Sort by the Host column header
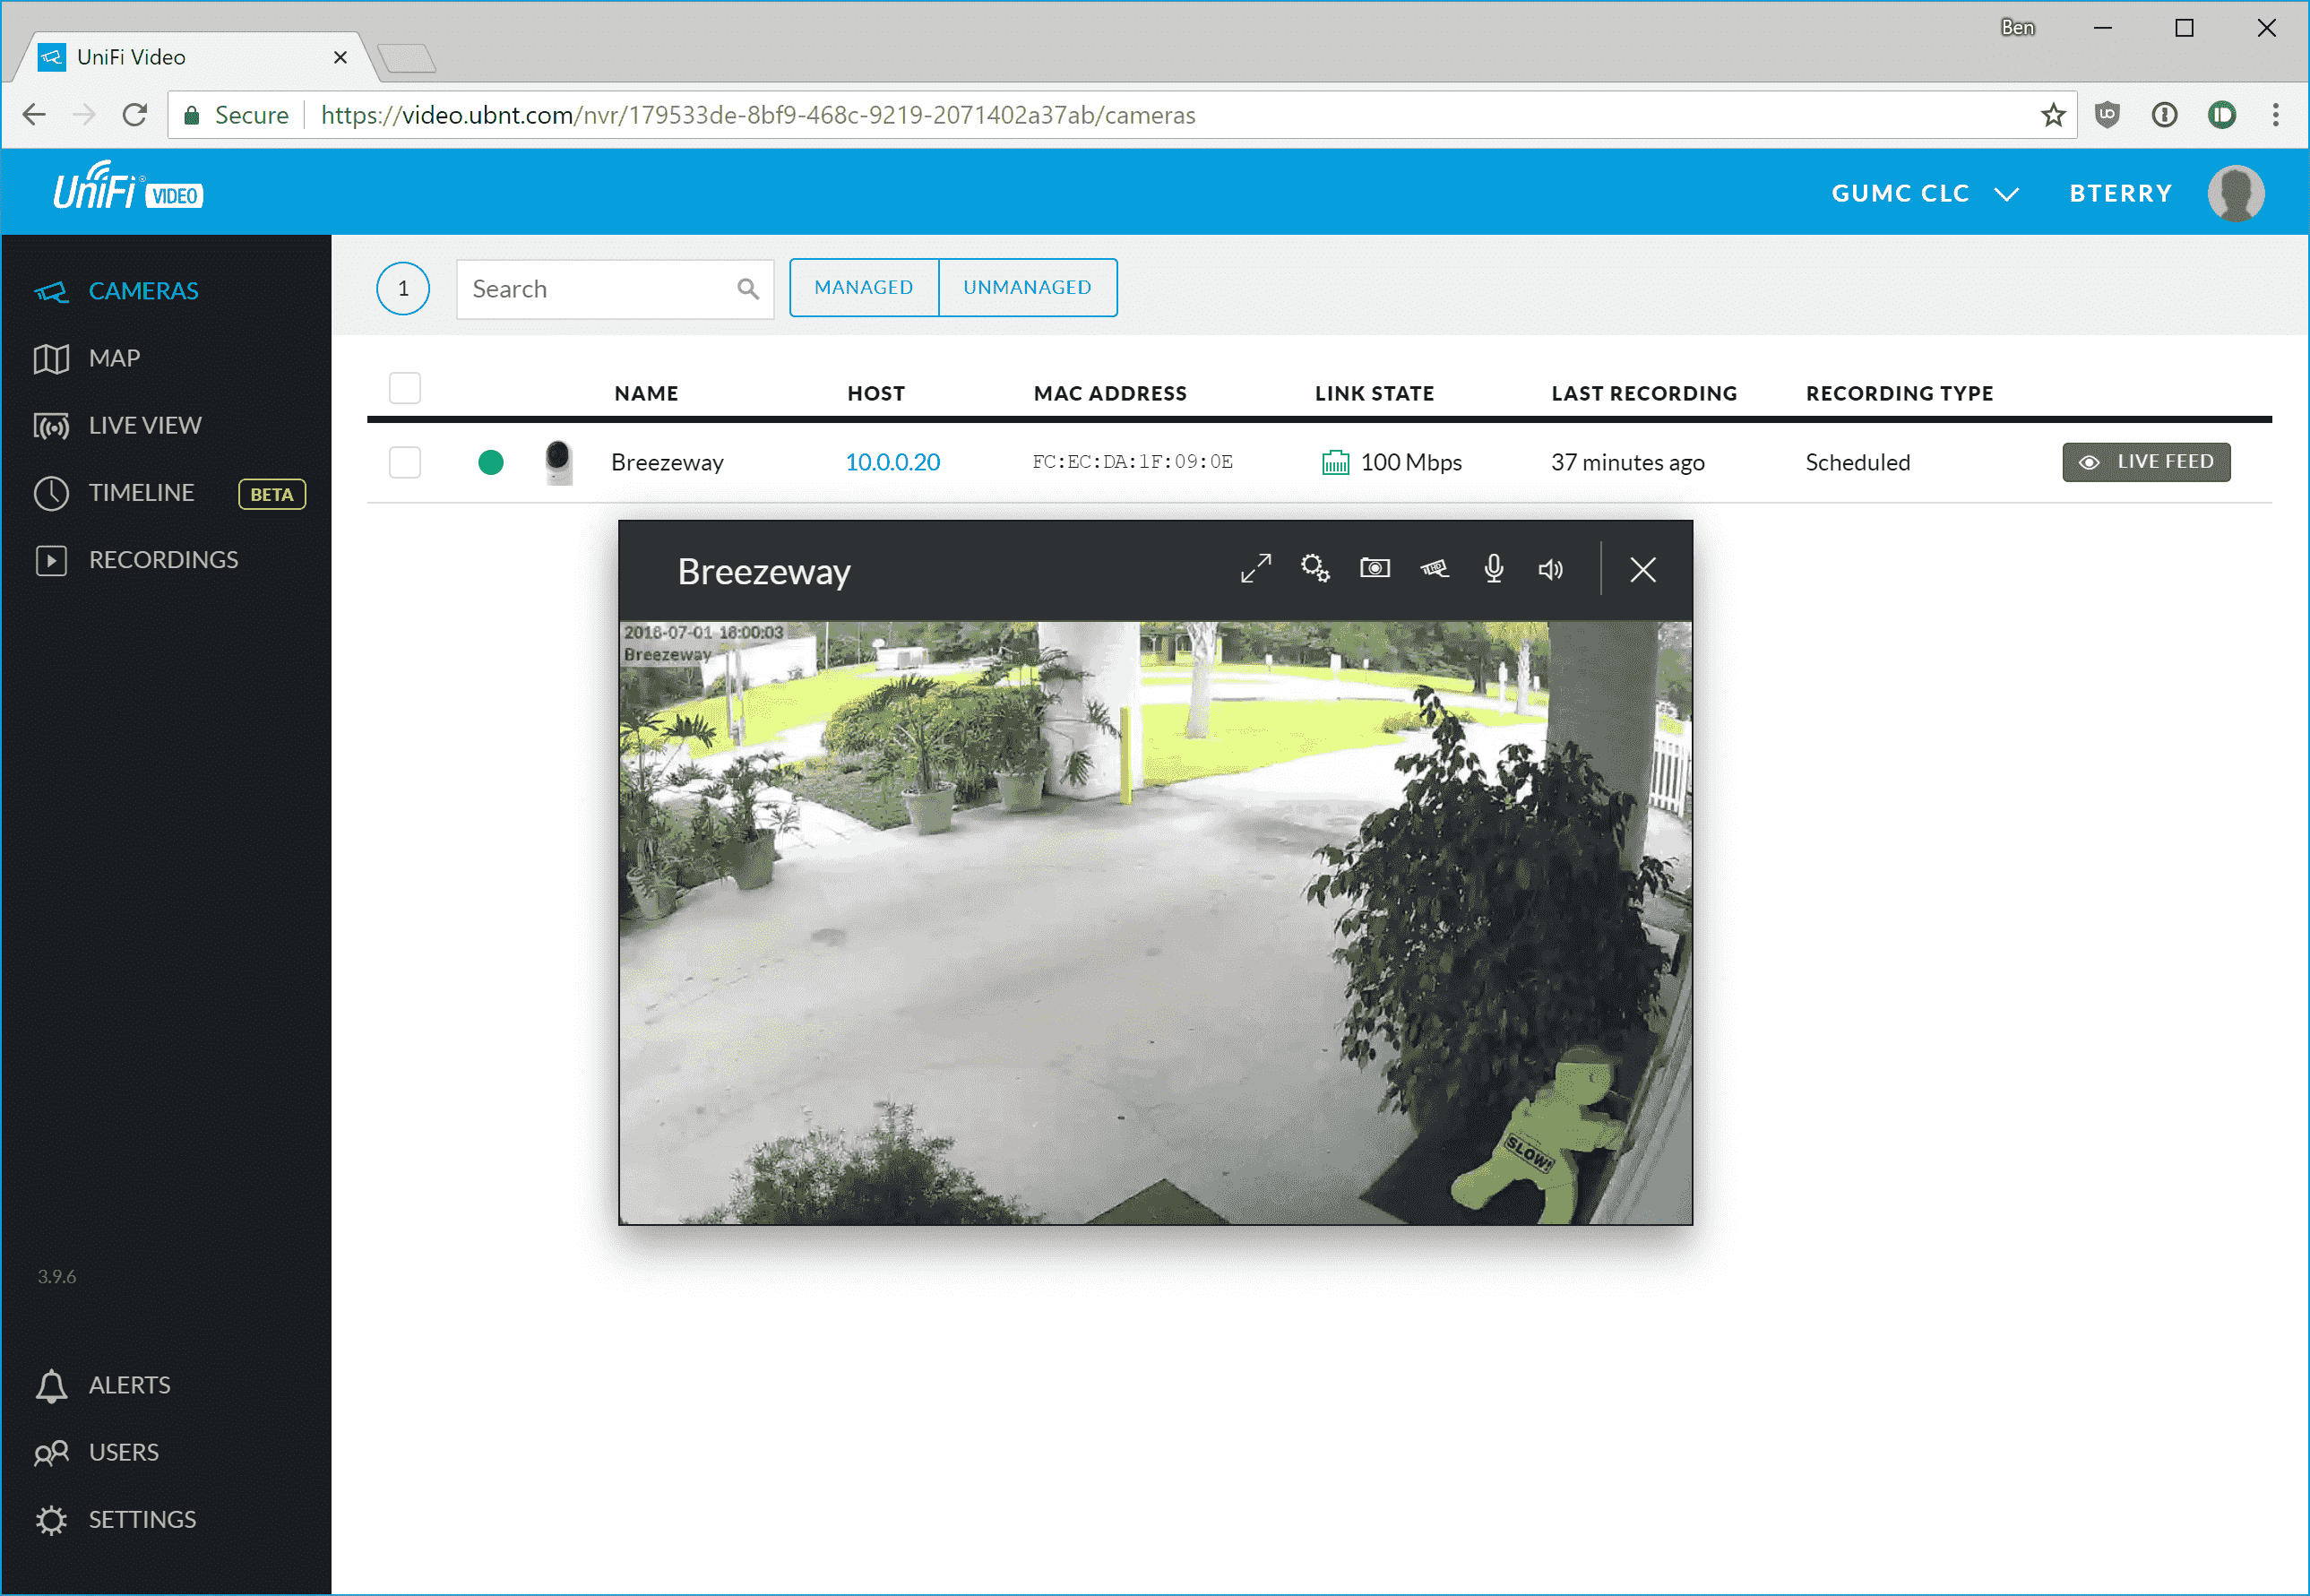The height and width of the screenshot is (1596, 2310). pyautogui.click(x=876, y=394)
